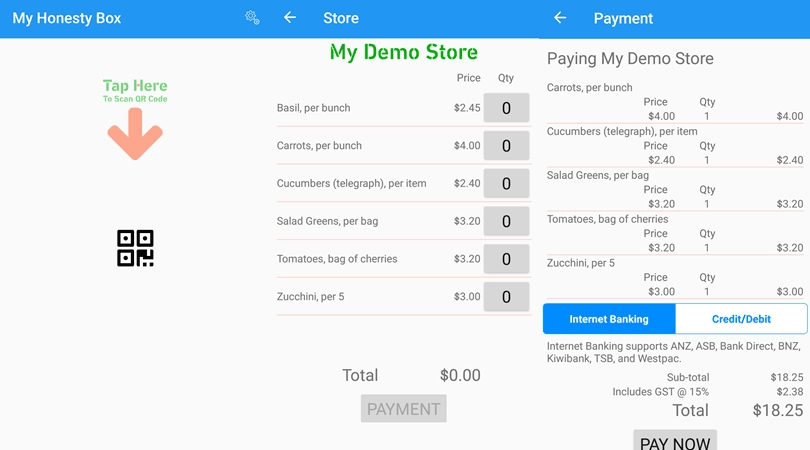Tap quantity field for Tomatoes, bag of cherries

506,259
